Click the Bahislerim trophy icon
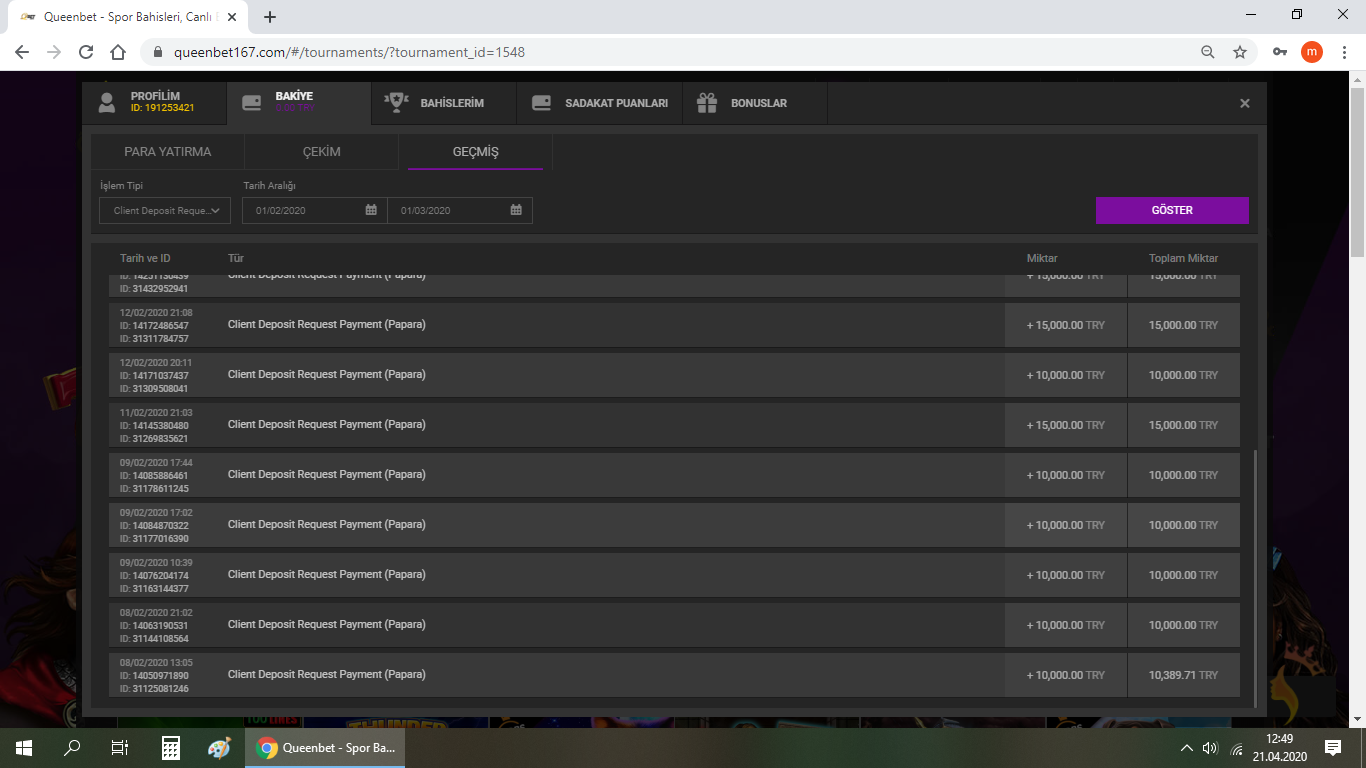Image resolution: width=1366 pixels, height=768 pixels. 396,102
